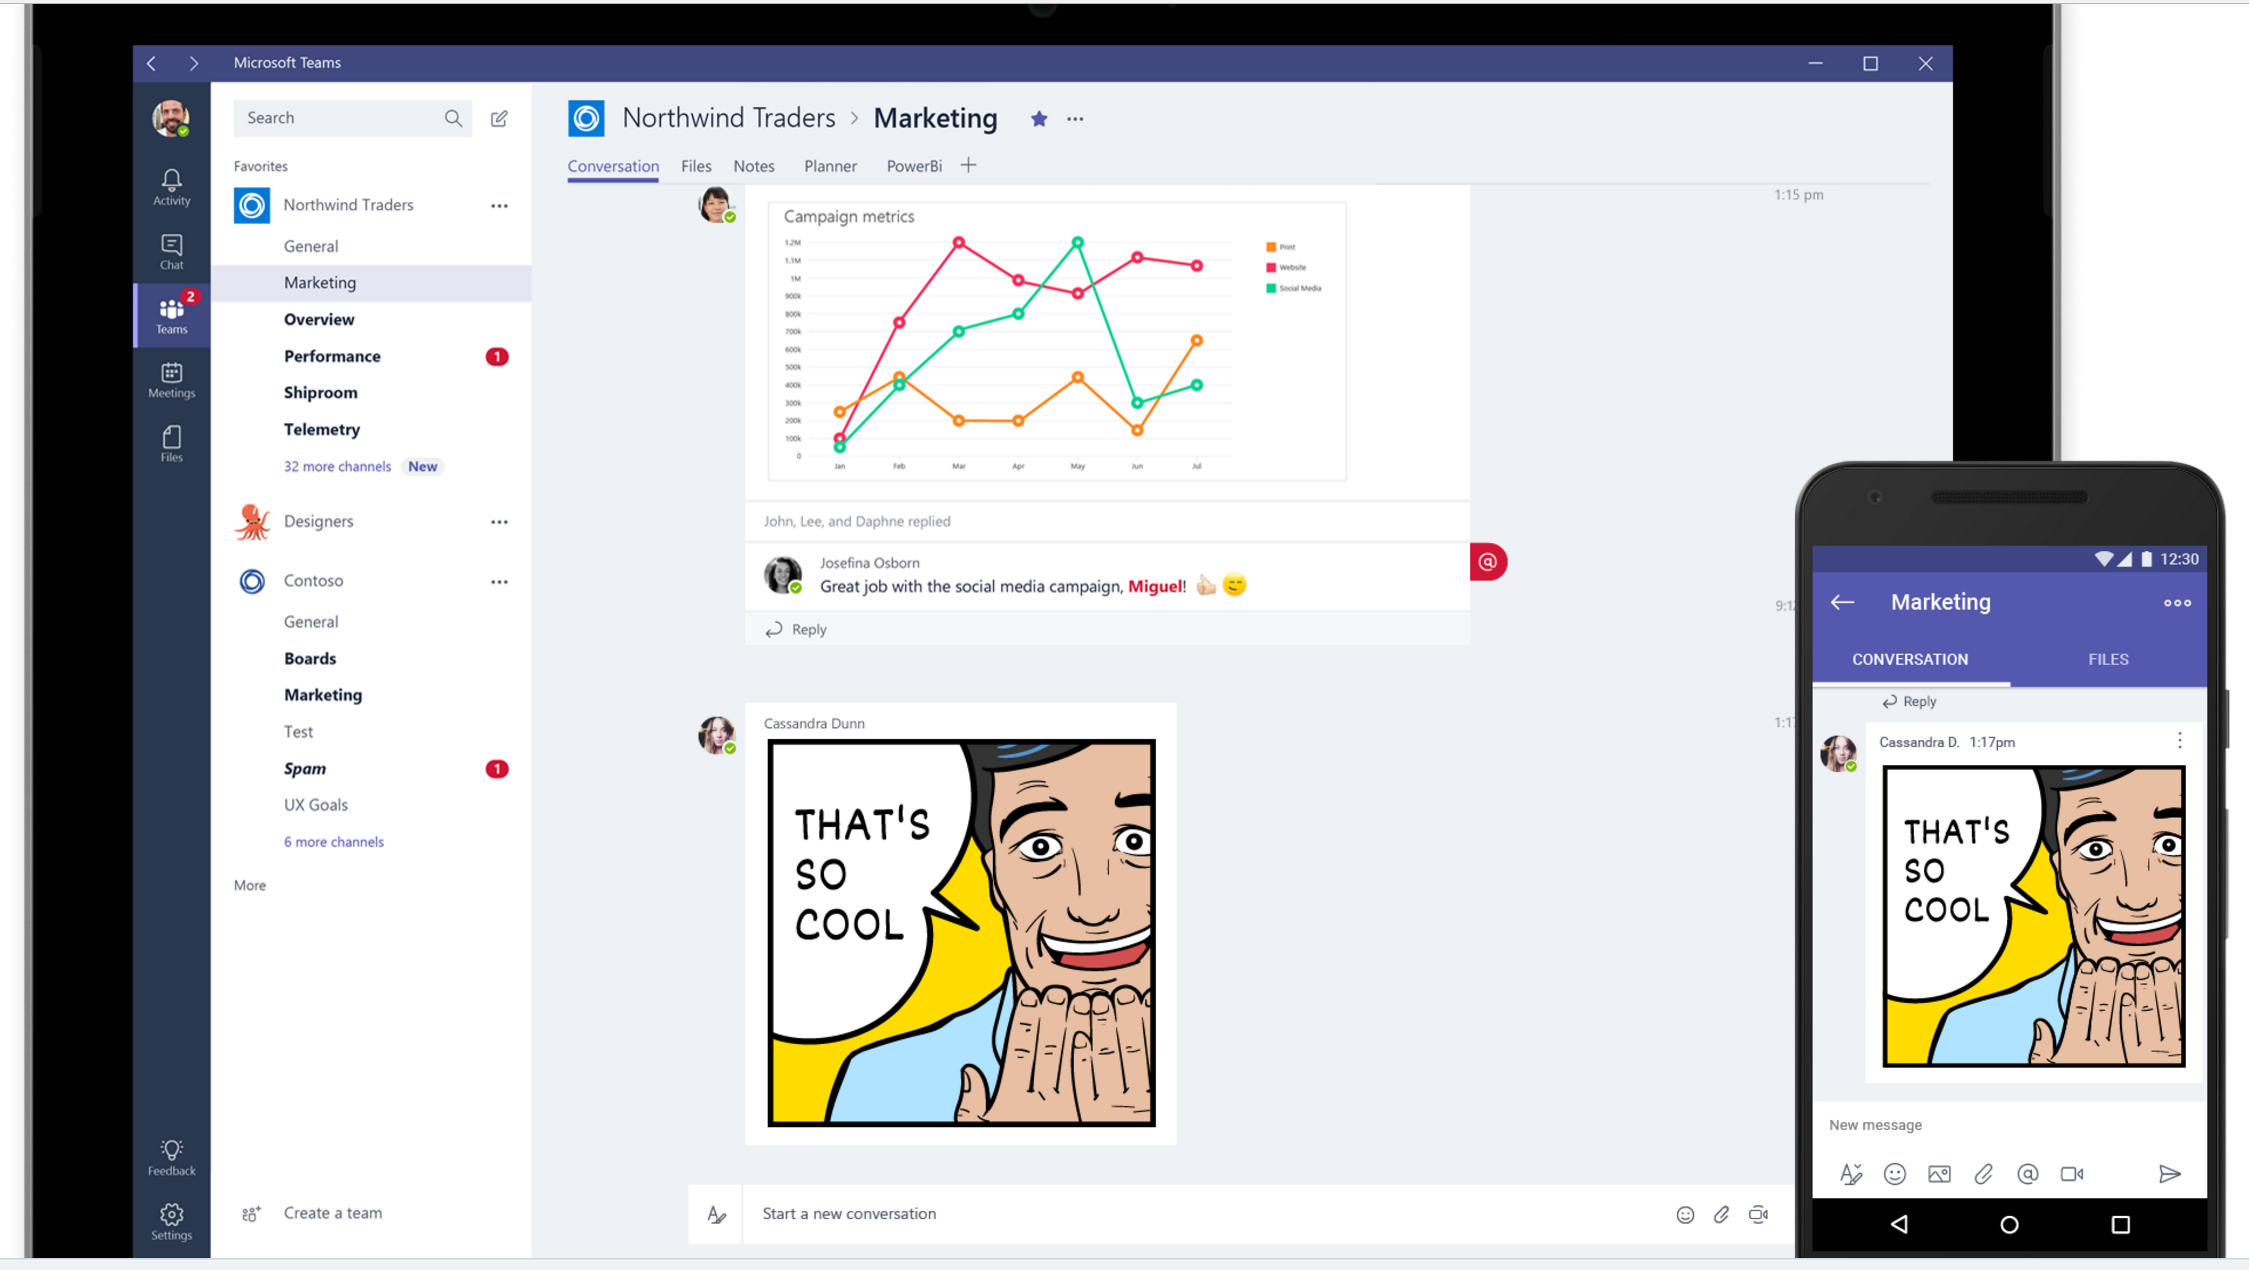Screen dimensions: 2249x1270
Task: Toggle the favorite star for Marketing channel
Action: (x=1039, y=119)
